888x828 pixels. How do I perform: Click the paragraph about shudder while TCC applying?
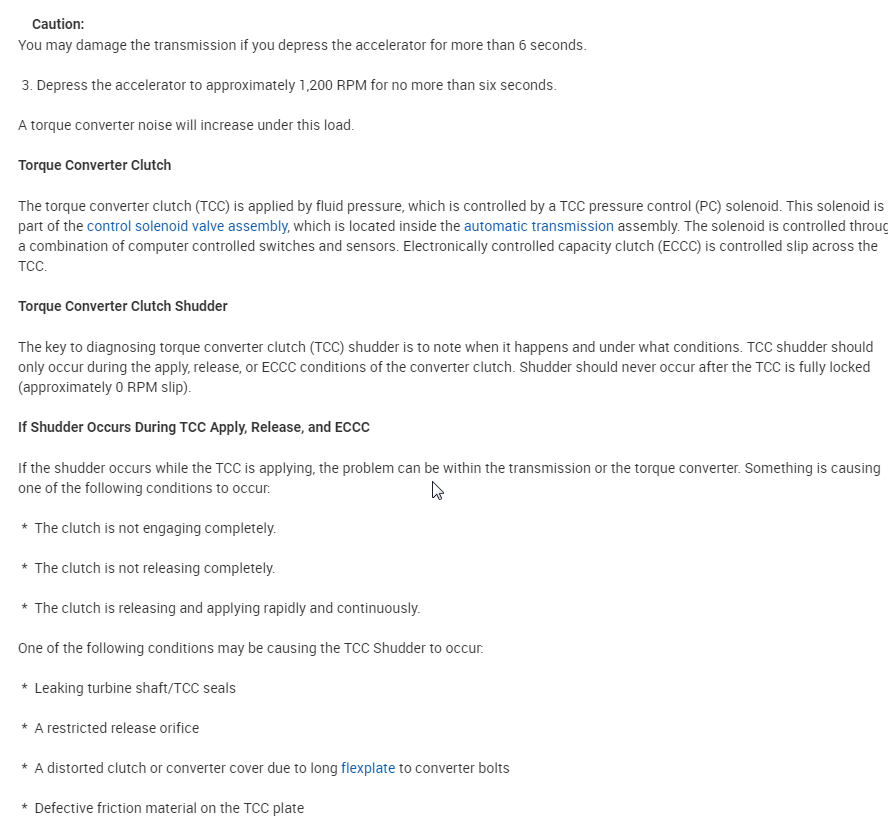click(x=448, y=477)
